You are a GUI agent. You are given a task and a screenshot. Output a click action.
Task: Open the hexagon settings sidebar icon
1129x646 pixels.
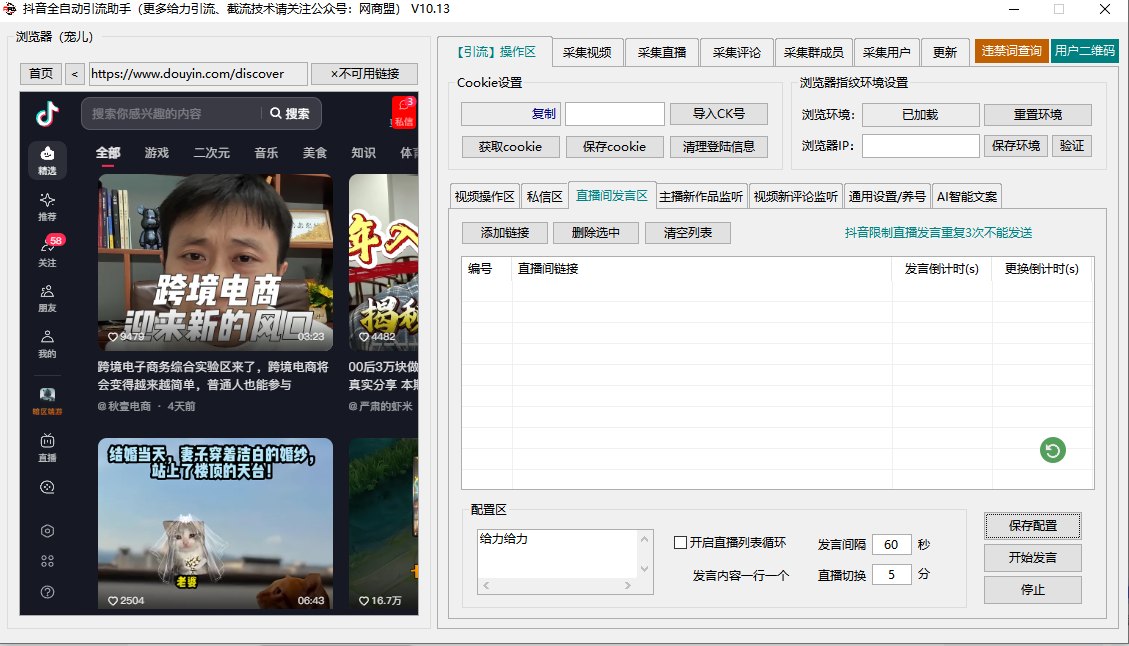coord(48,531)
